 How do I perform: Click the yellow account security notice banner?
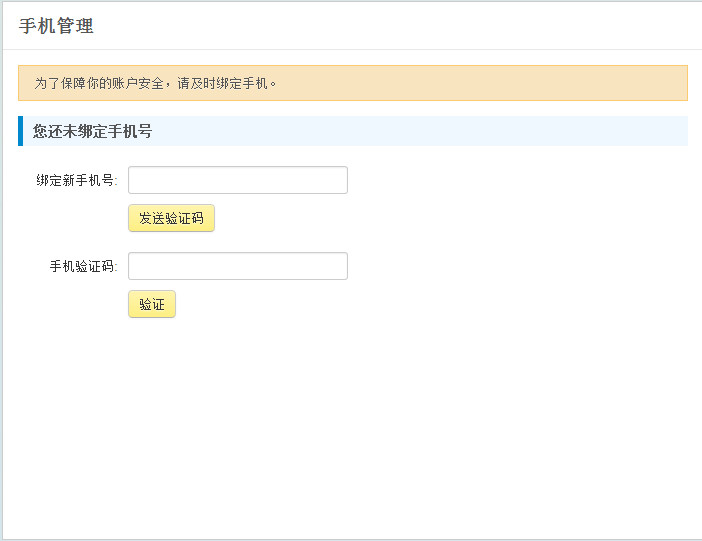(x=450, y=83)
